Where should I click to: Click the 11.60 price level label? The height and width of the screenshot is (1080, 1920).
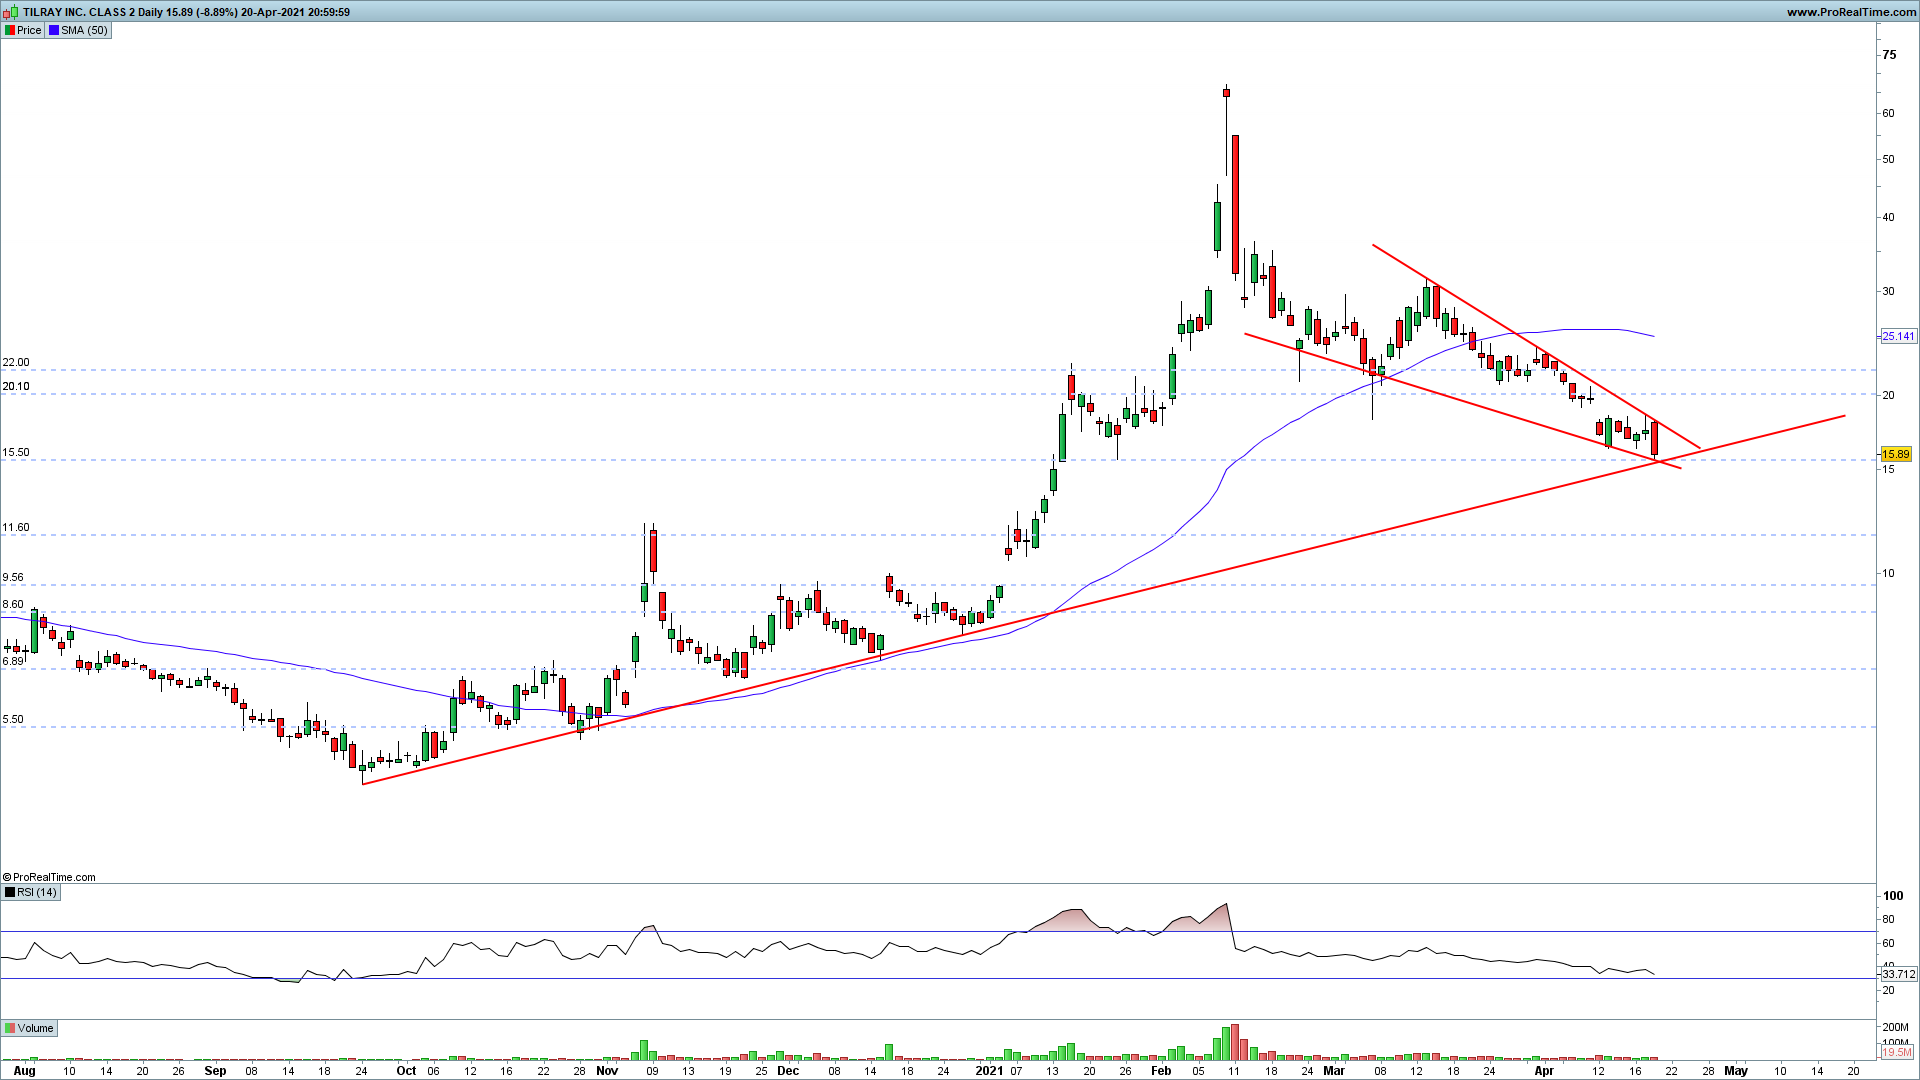click(x=16, y=527)
